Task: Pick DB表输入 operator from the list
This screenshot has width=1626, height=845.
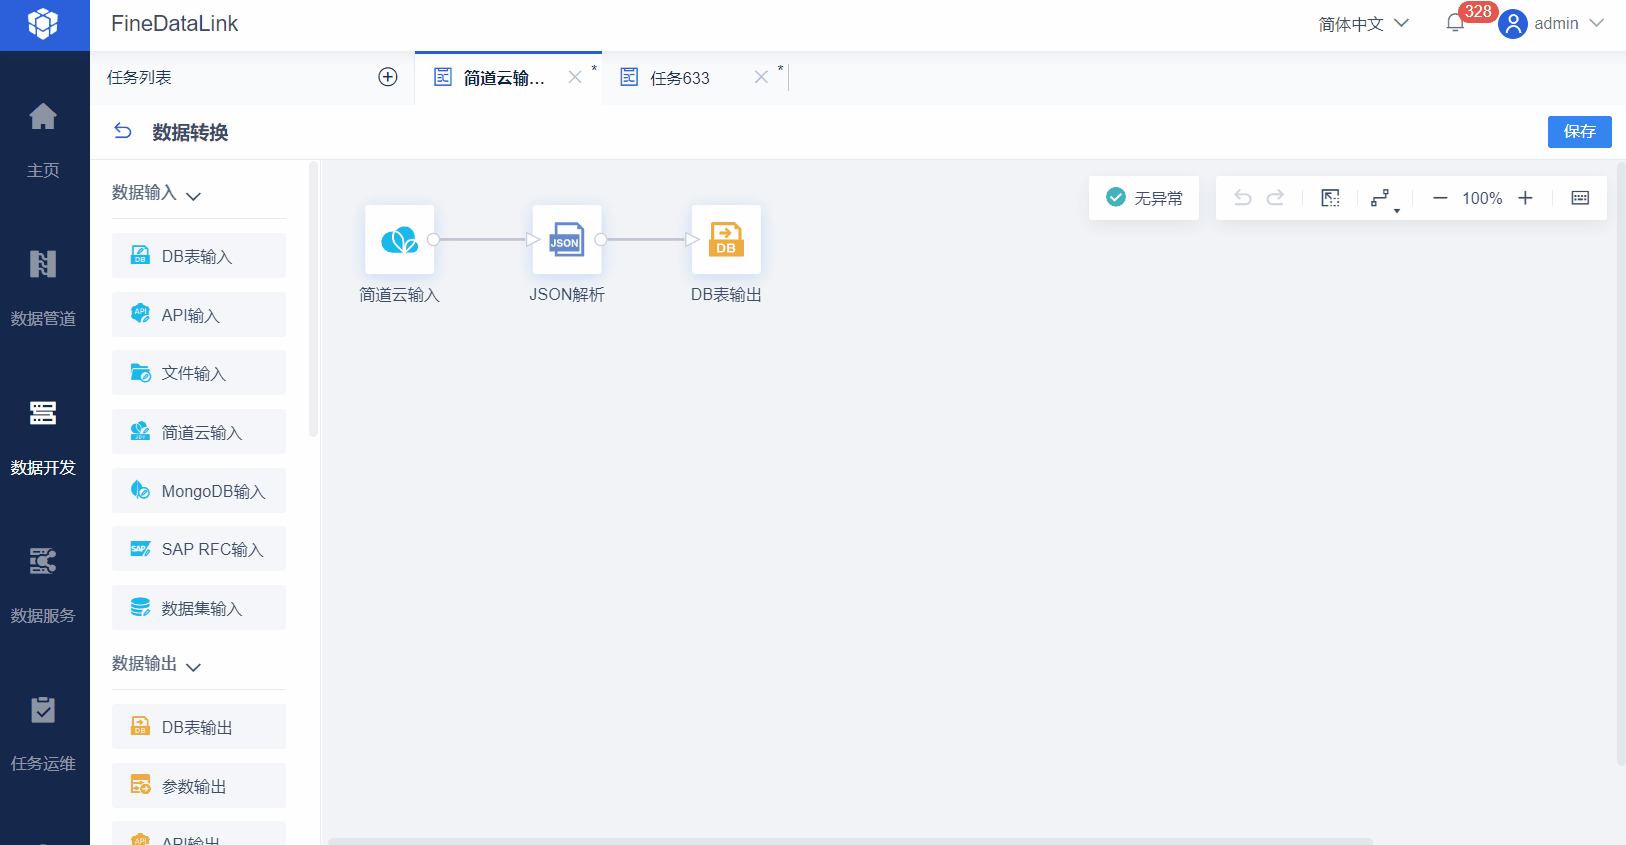Action: pos(199,256)
